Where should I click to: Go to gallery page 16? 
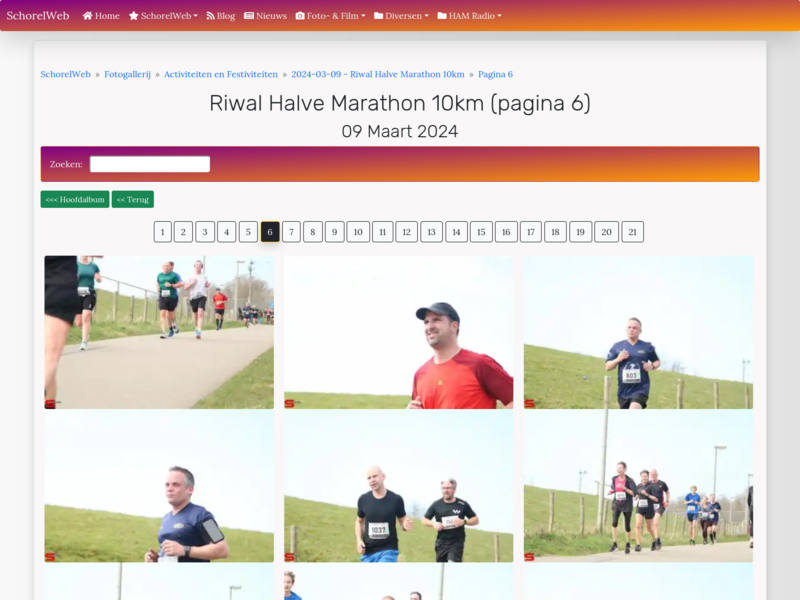coord(506,232)
